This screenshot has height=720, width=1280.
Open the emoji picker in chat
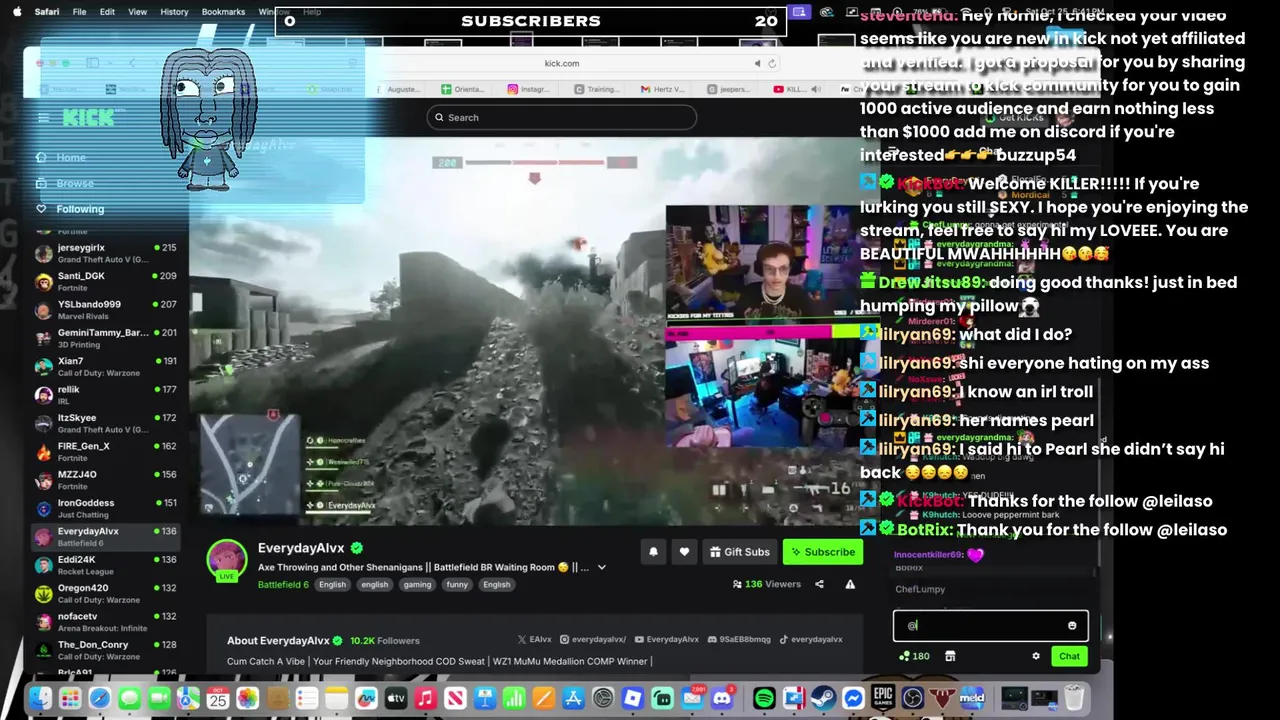click(1072, 626)
